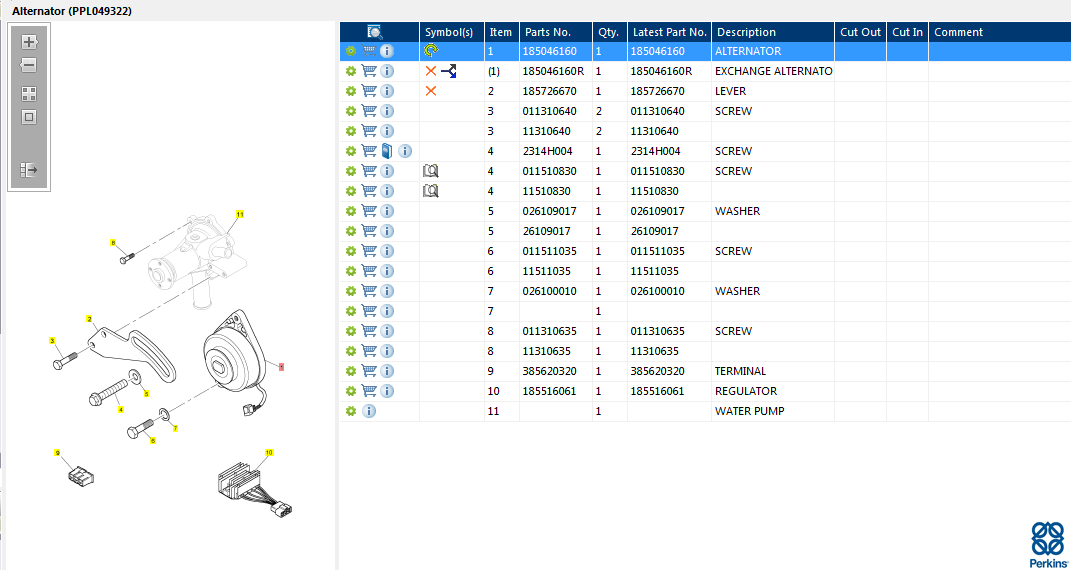Click the orange X symbol for LEVER

coord(431,91)
